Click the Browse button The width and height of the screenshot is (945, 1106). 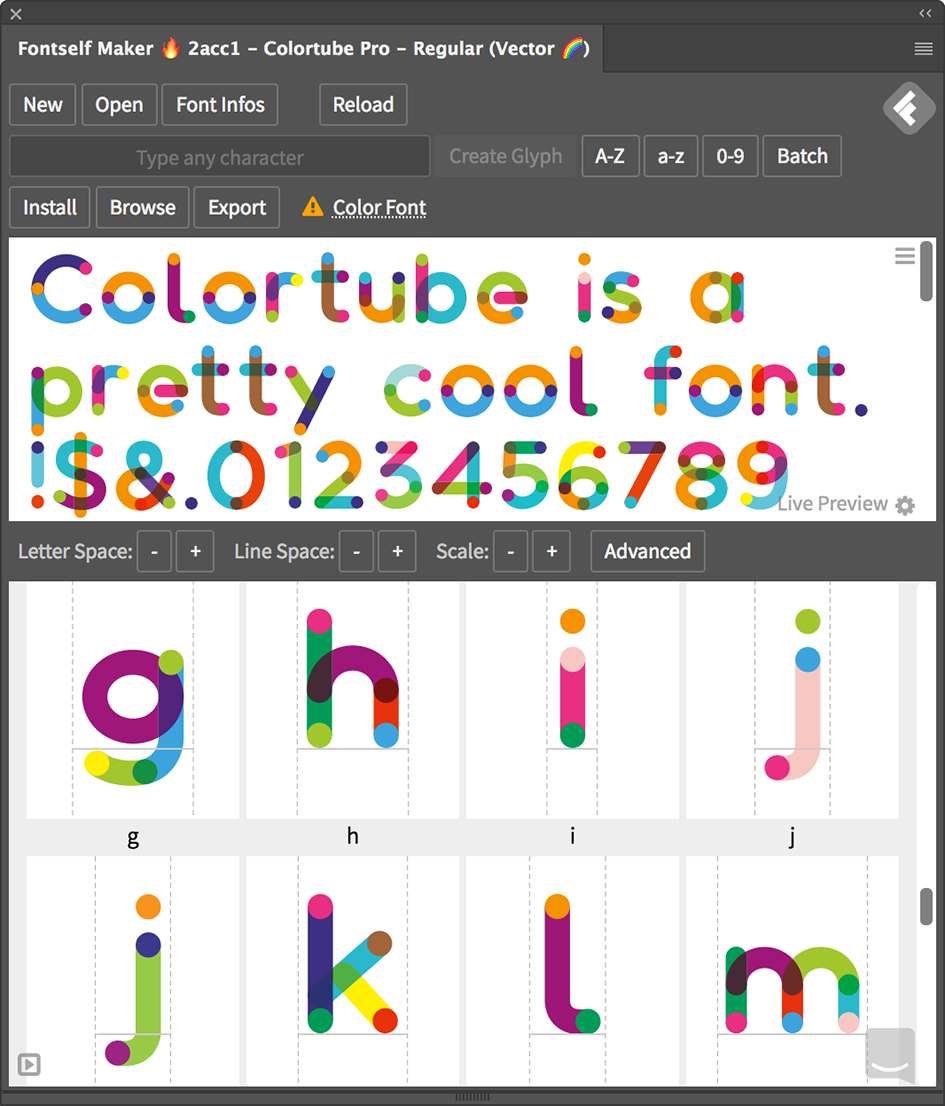coord(142,207)
